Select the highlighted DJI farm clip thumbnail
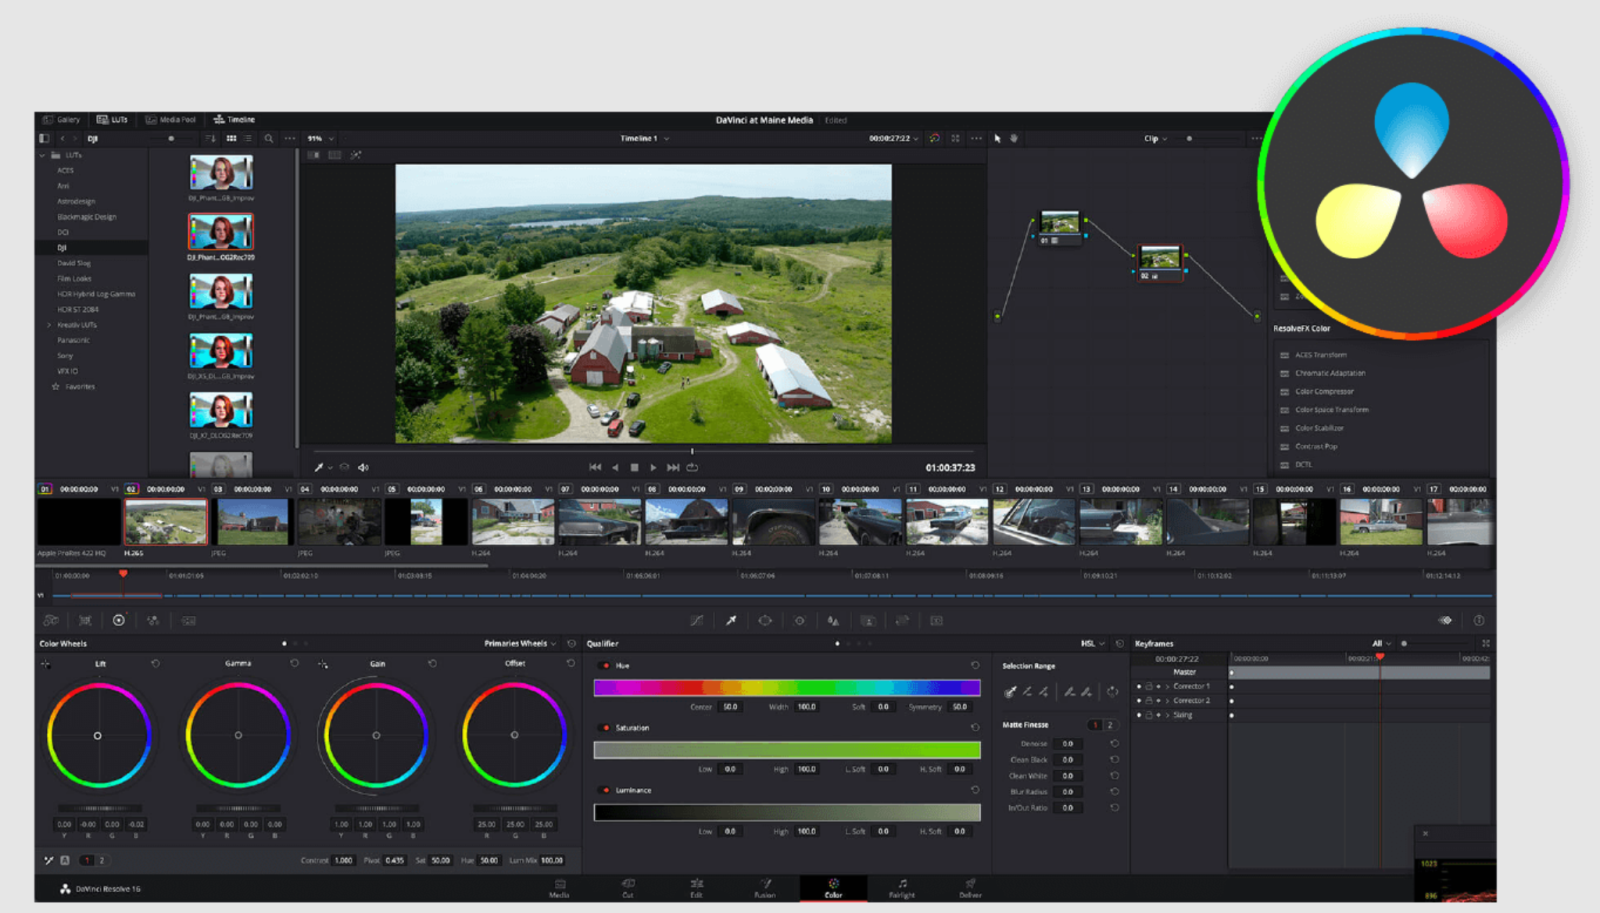1600x913 pixels. click(x=166, y=521)
